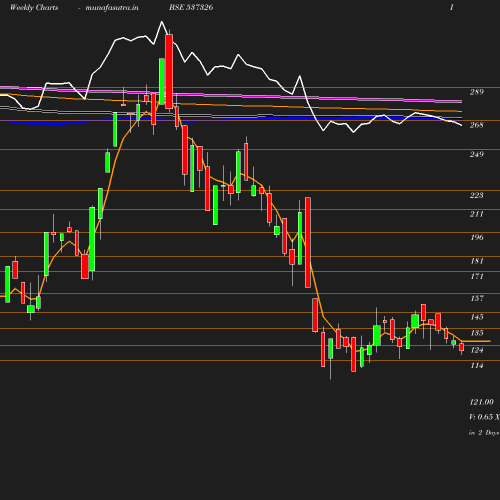Click the tallest red candlestick at the peak
The width and height of the screenshot is (500, 500).
(169, 72)
